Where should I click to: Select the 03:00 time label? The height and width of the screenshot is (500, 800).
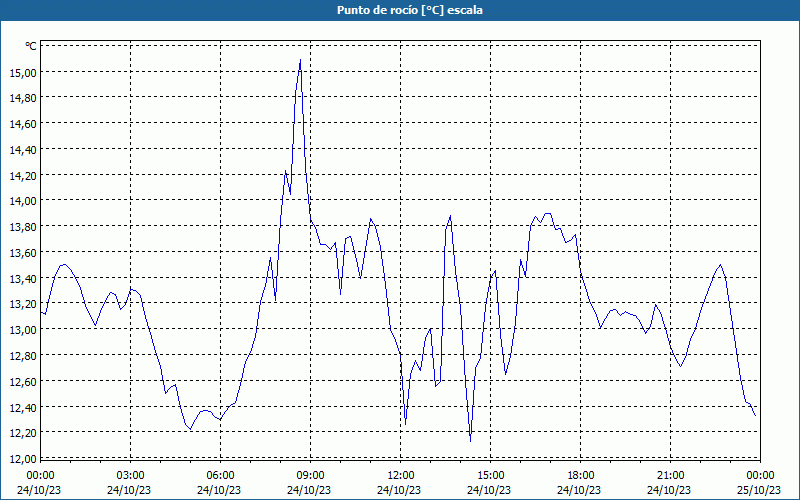coord(131,476)
